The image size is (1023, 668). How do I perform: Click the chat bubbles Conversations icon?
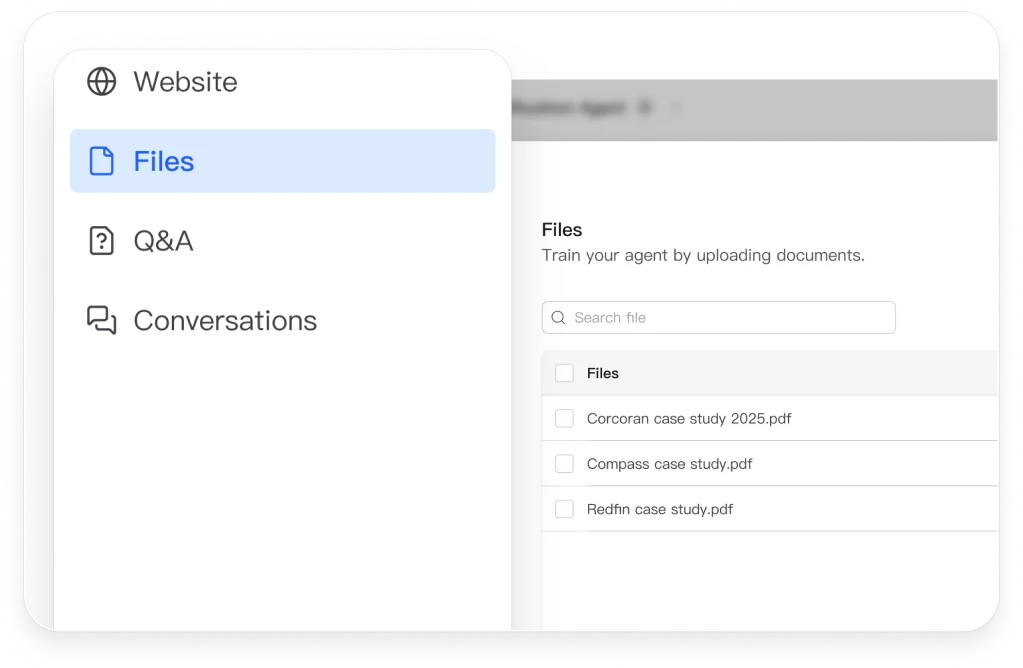[x=102, y=320]
